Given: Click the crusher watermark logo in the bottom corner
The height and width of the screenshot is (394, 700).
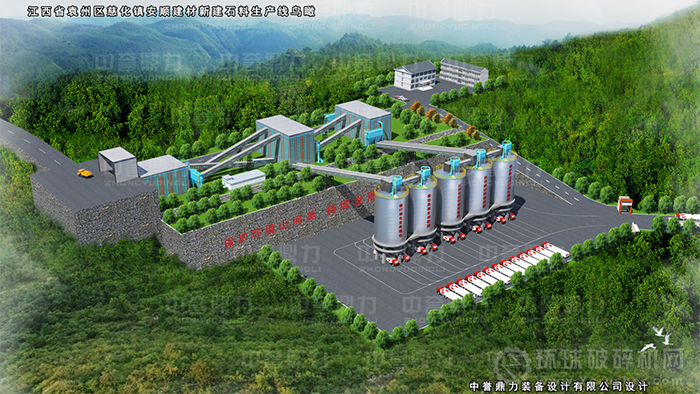Looking at the screenshot, I should pos(590,362).
